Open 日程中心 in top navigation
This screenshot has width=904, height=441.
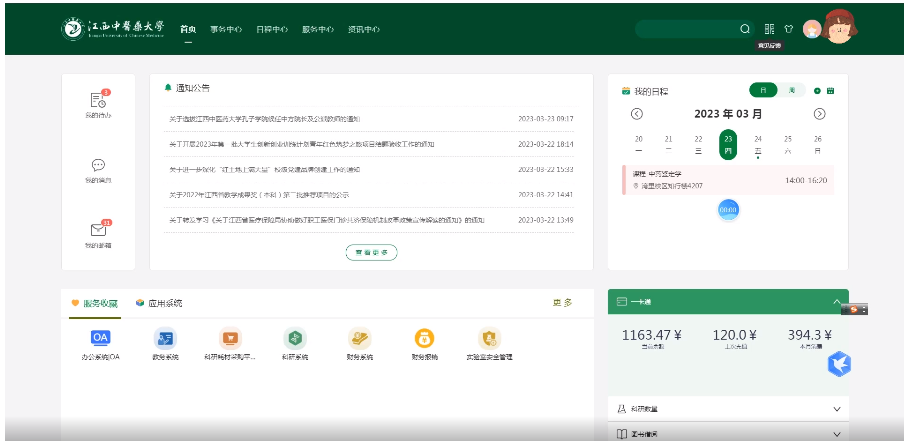[272, 29]
